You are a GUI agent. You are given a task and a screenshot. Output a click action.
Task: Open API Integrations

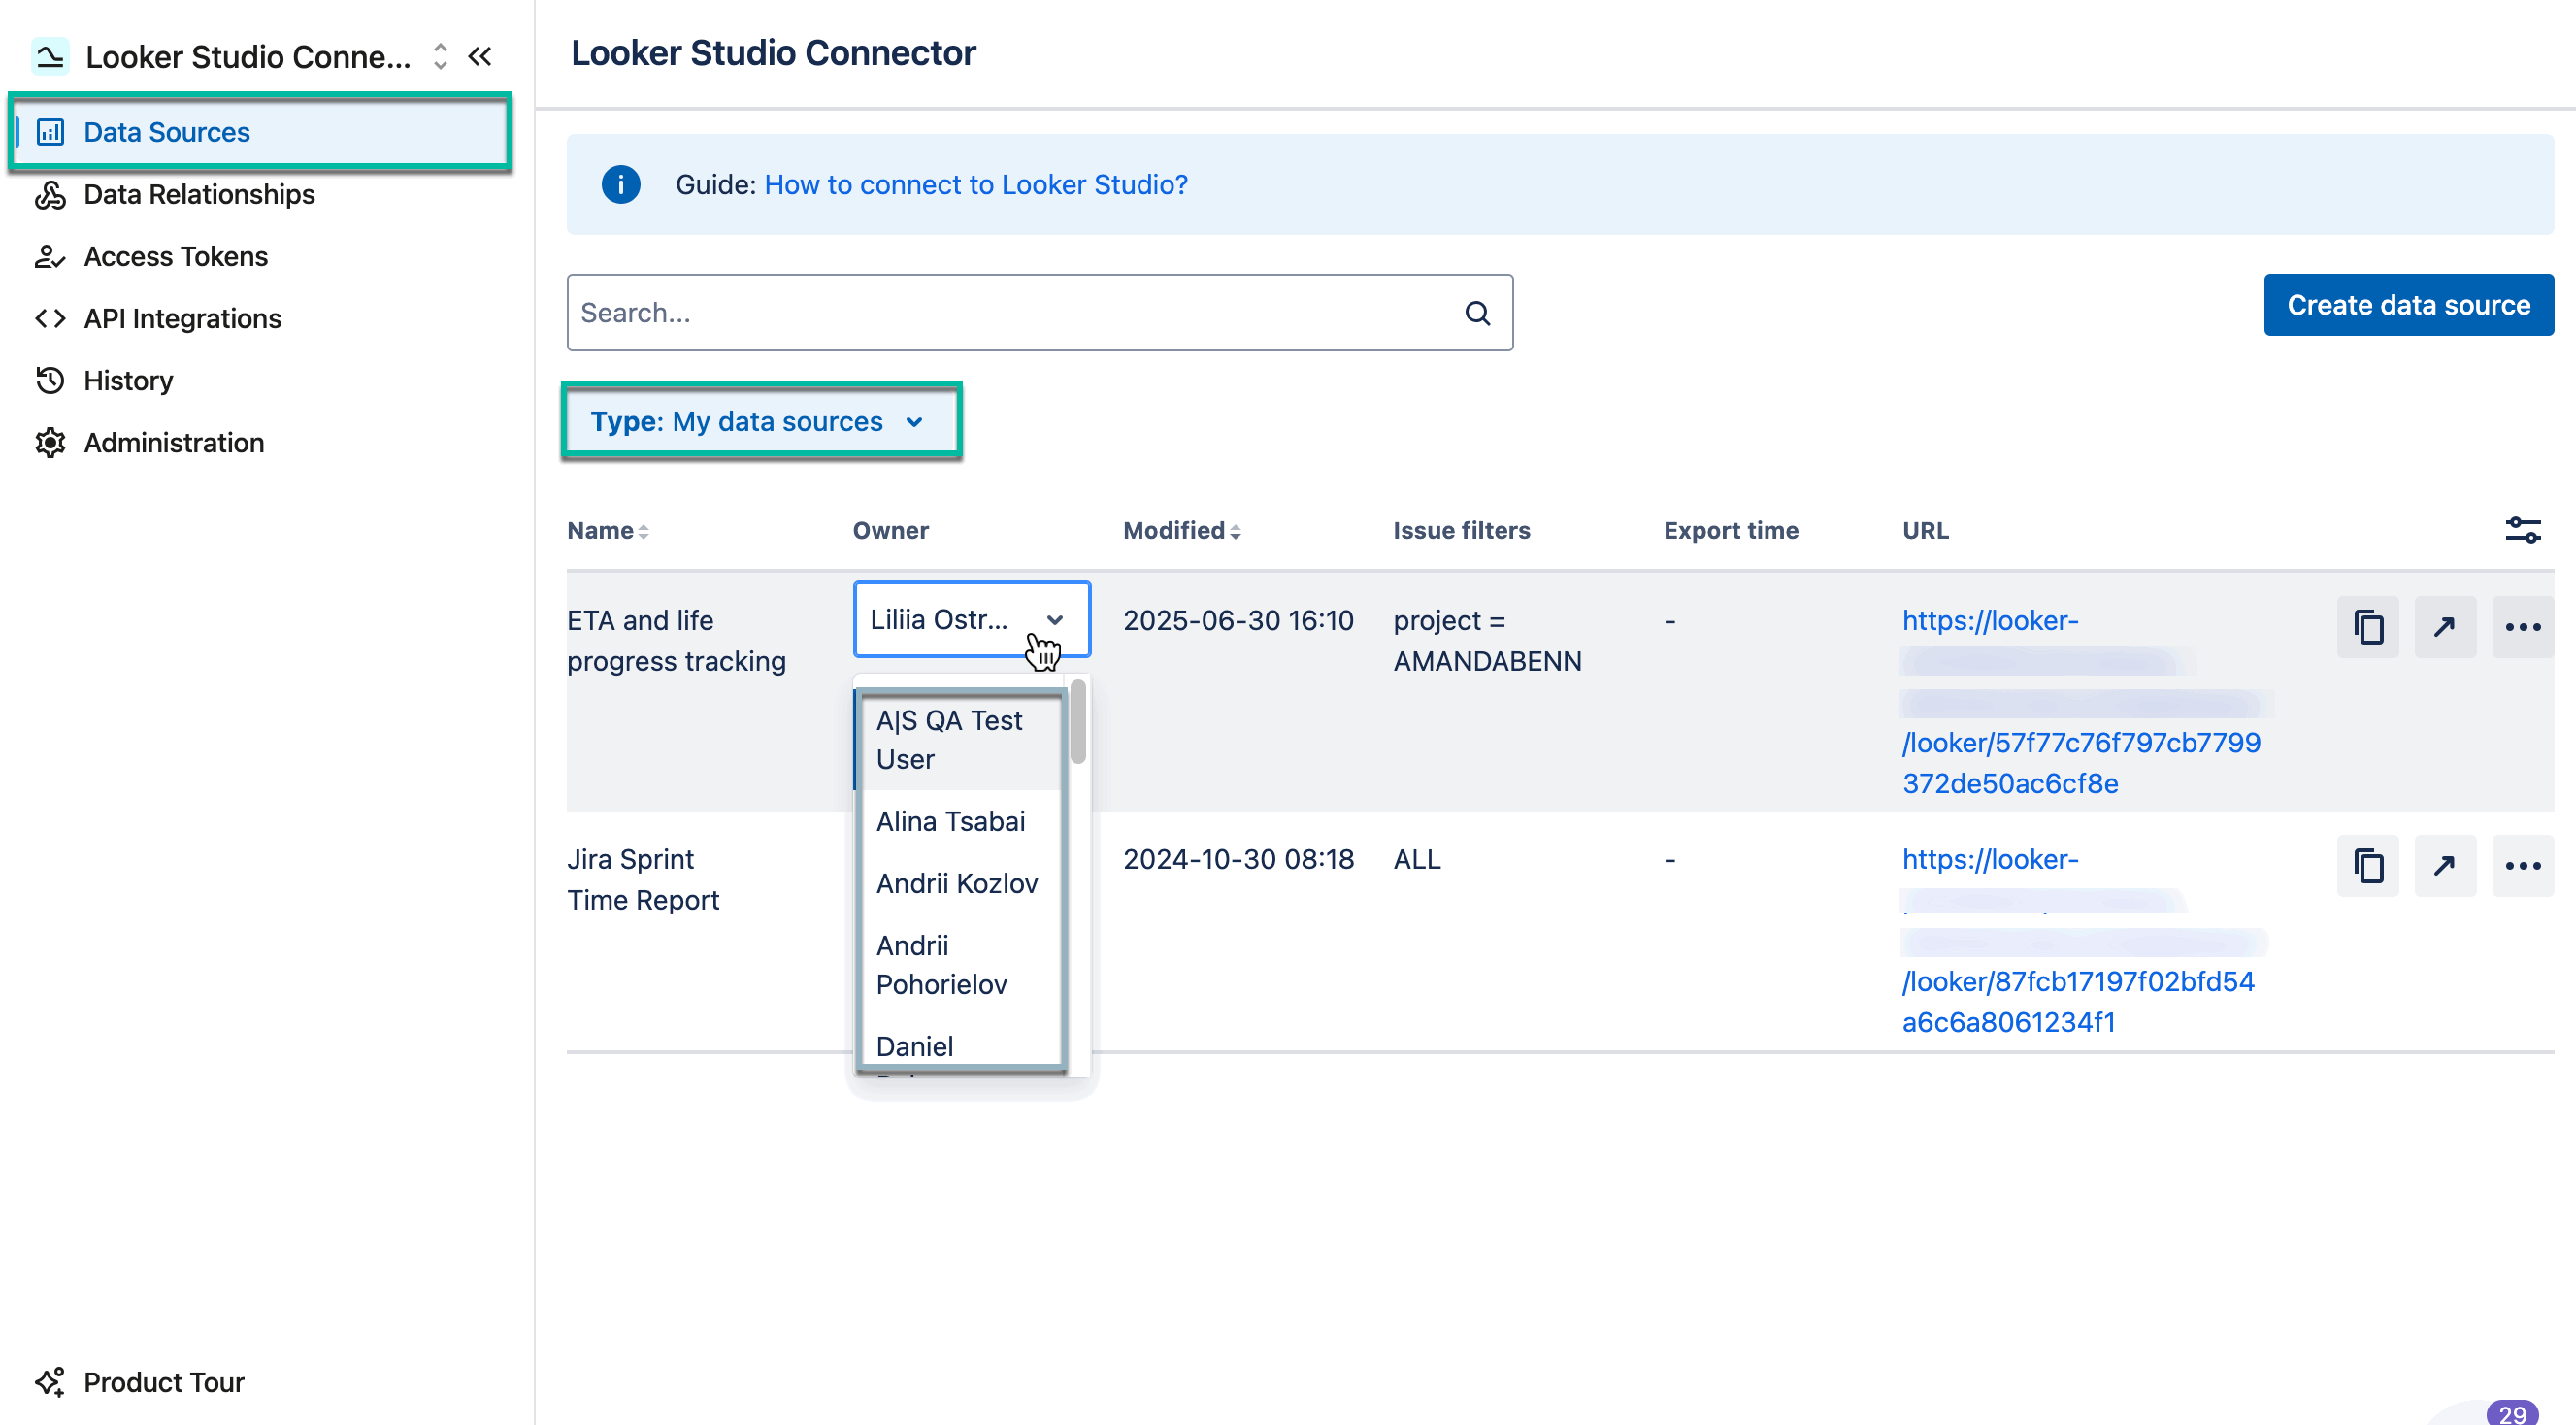(x=182, y=318)
